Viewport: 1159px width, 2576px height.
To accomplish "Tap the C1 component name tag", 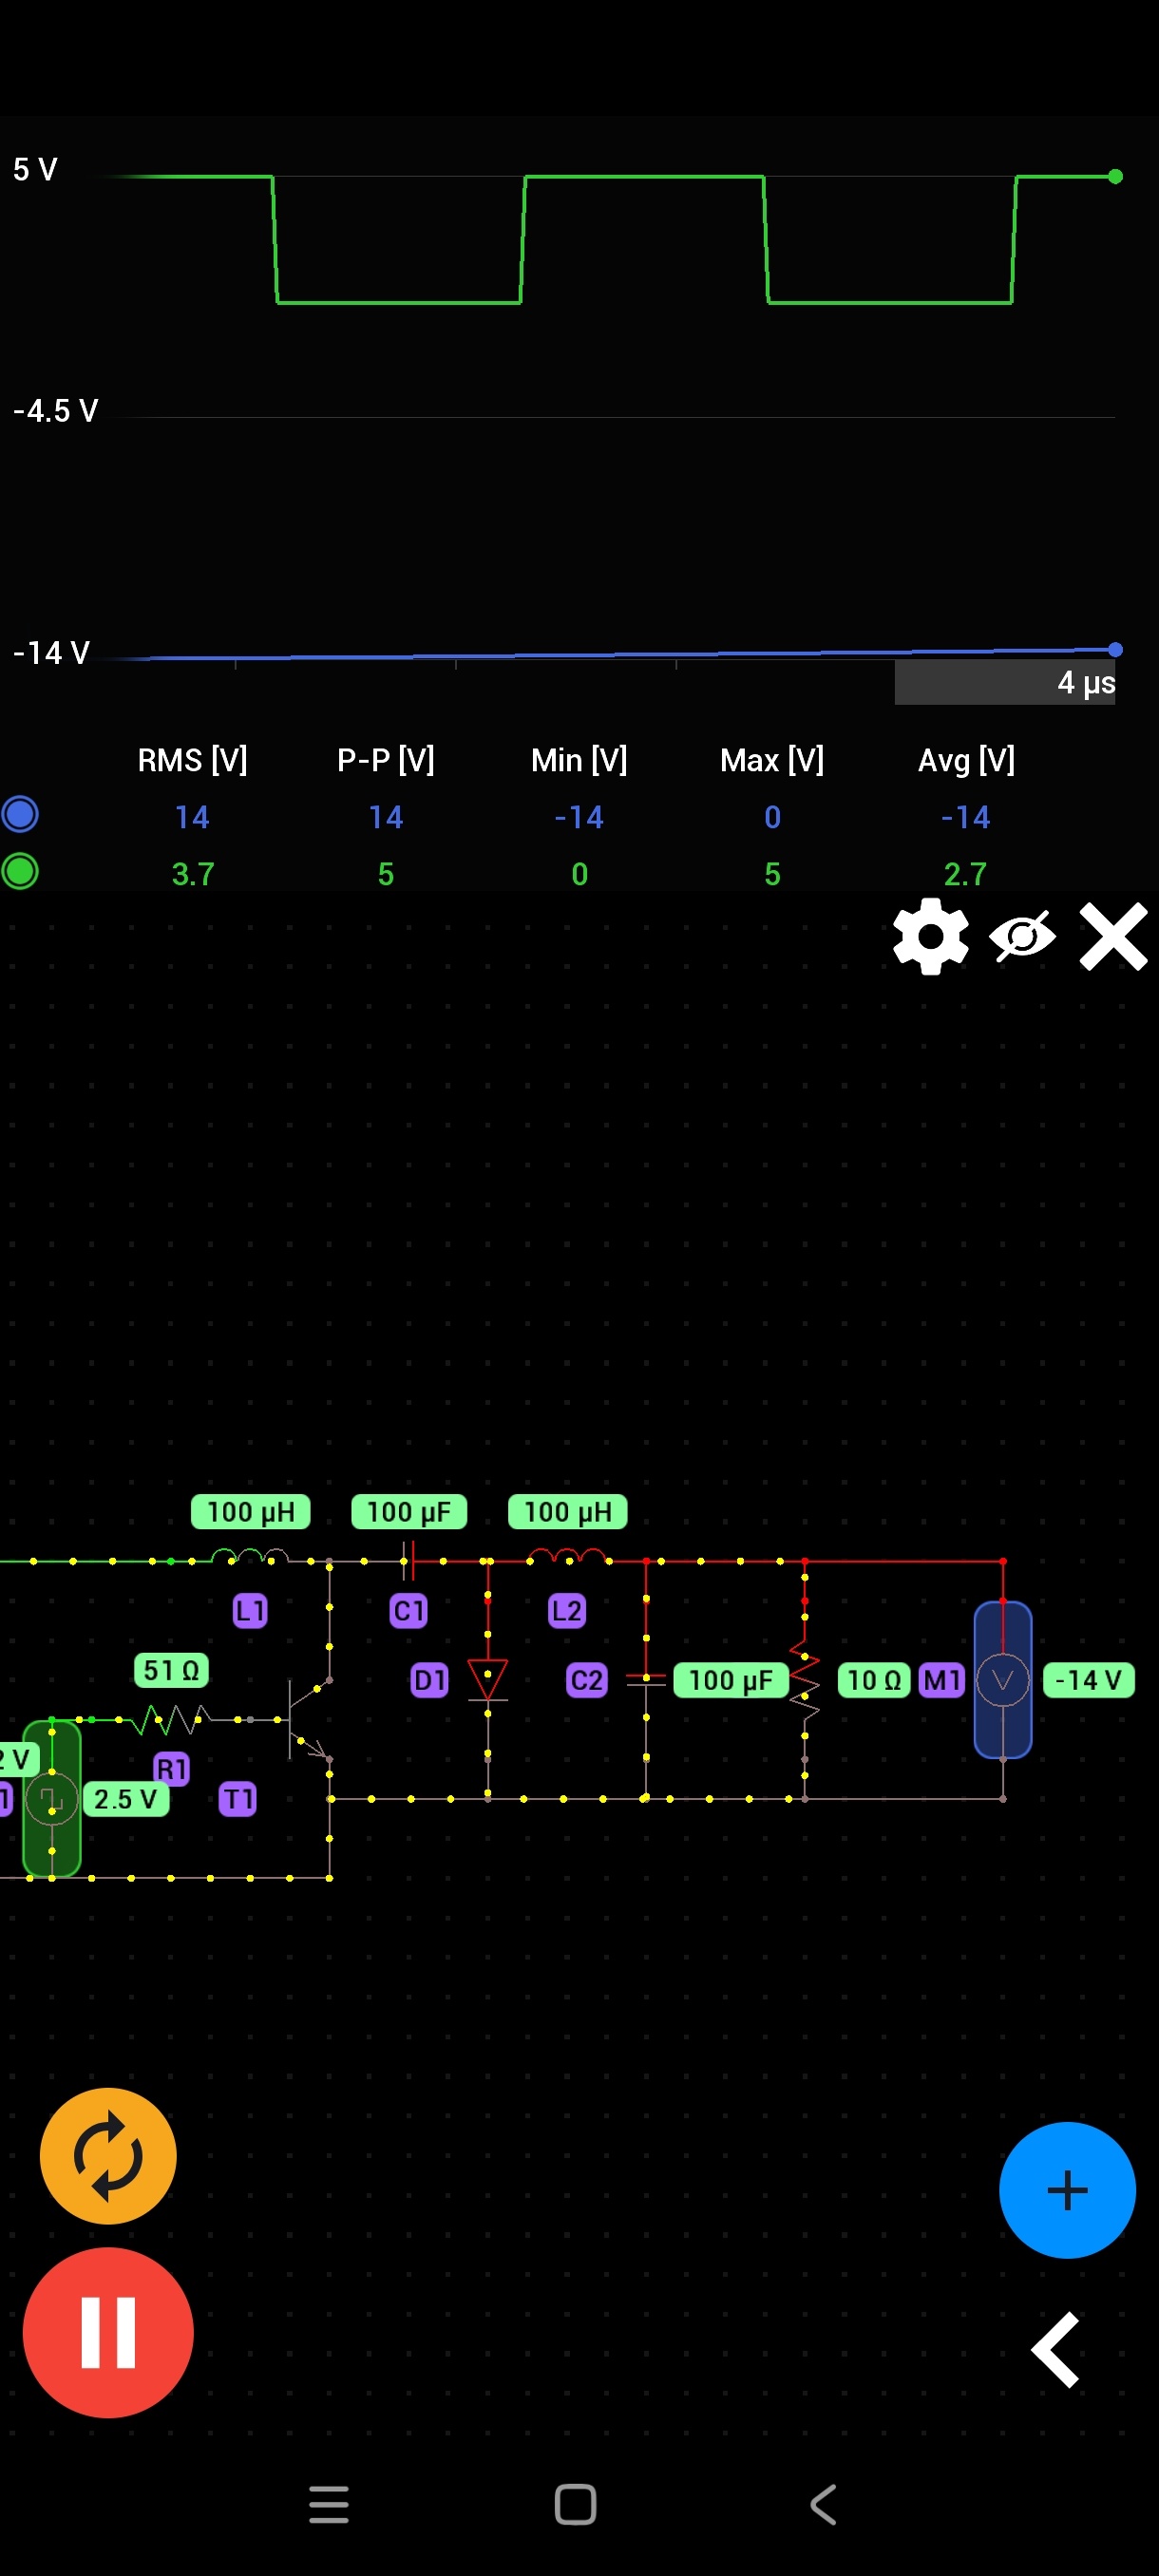I will tap(408, 1610).
